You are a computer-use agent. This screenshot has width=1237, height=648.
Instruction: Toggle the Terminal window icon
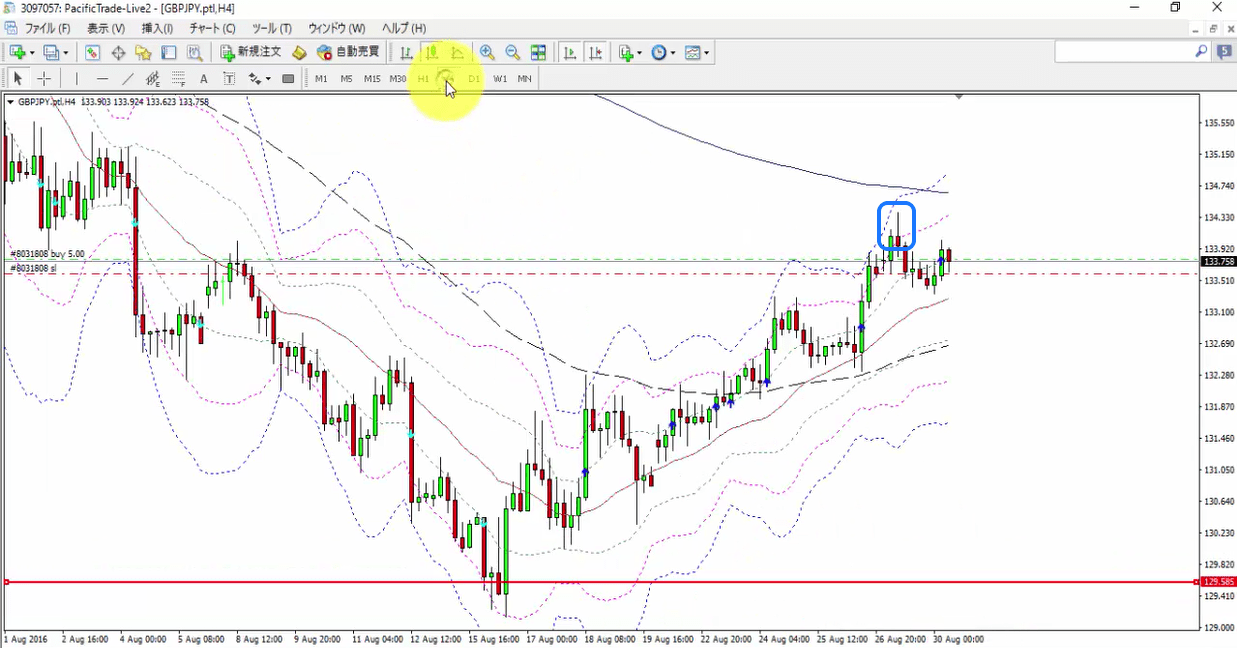pyautogui.click(x=169, y=52)
